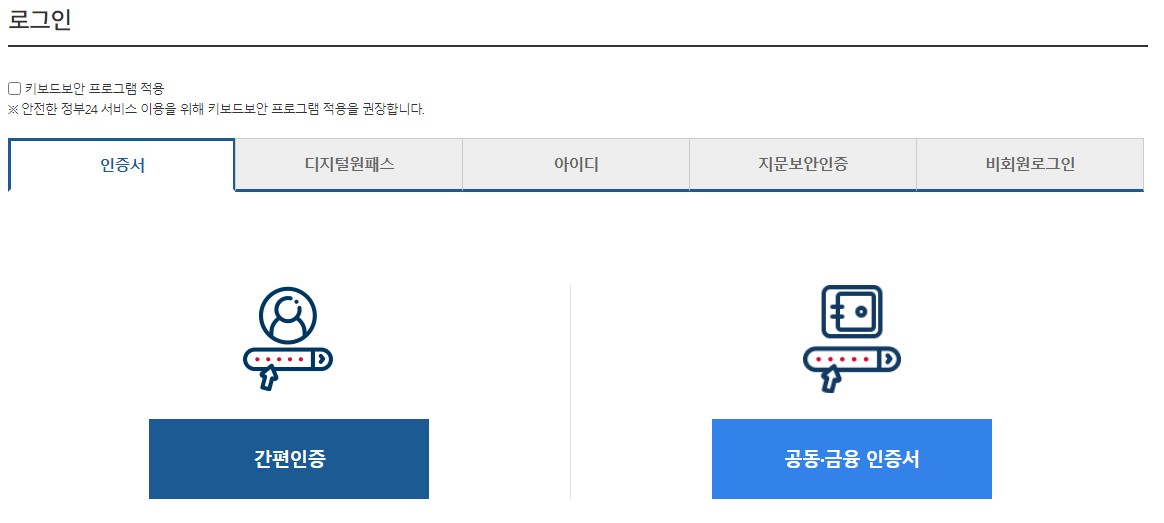The height and width of the screenshot is (523, 1164).
Task: Click the dark blue 간편인증 button
Action: 289,458
